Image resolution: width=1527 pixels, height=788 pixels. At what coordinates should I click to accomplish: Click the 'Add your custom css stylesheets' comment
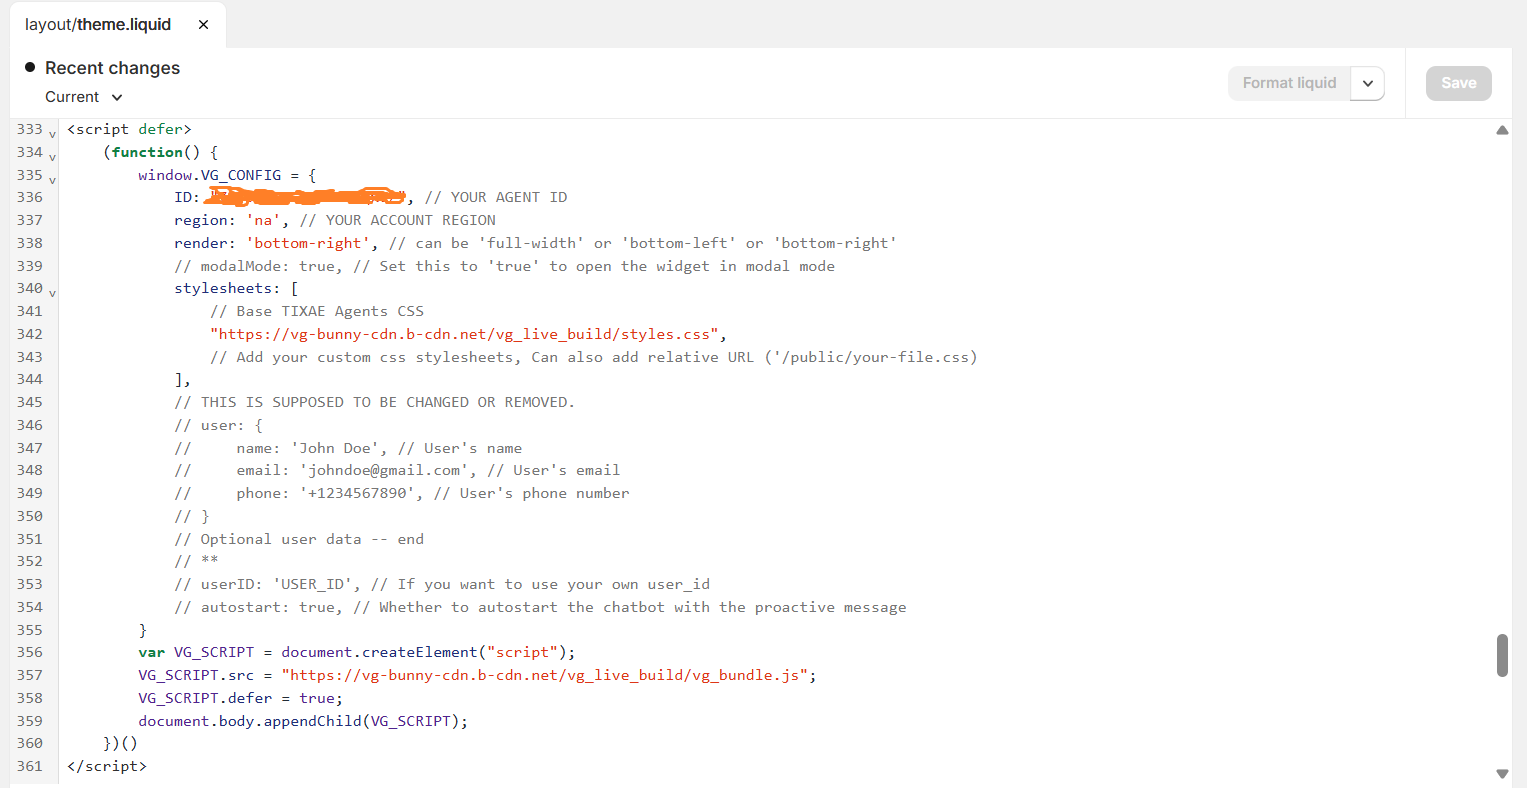593,357
